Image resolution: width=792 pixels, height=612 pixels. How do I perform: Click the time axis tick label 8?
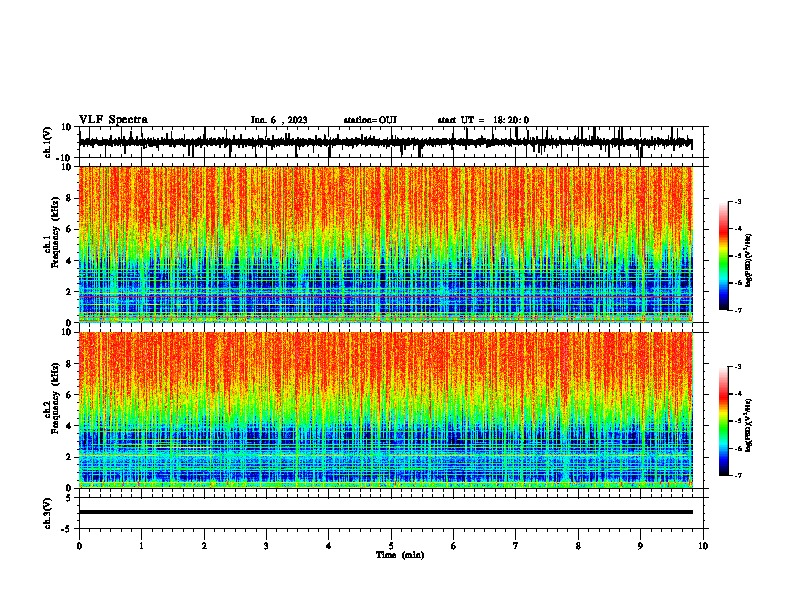pyautogui.click(x=578, y=546)
